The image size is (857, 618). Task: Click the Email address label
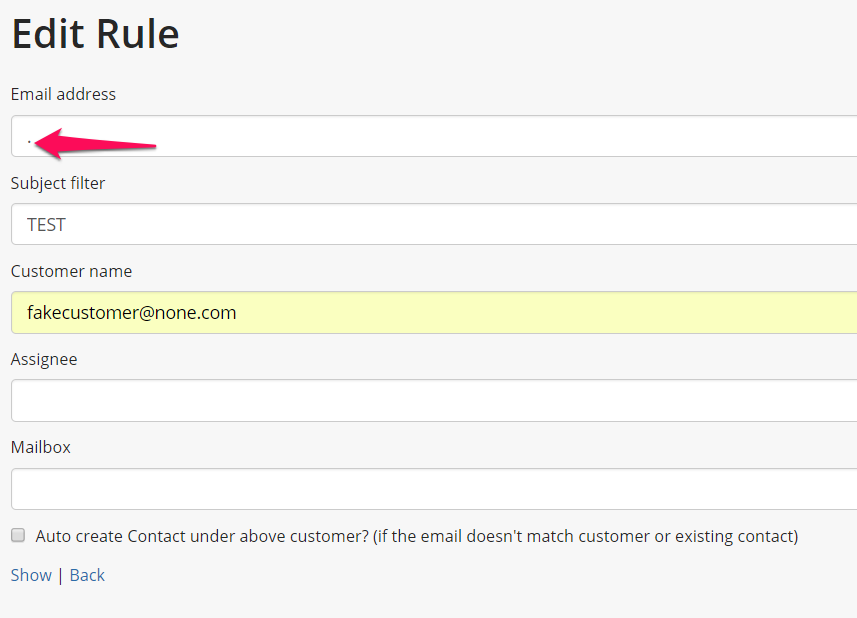pos(63,94)
